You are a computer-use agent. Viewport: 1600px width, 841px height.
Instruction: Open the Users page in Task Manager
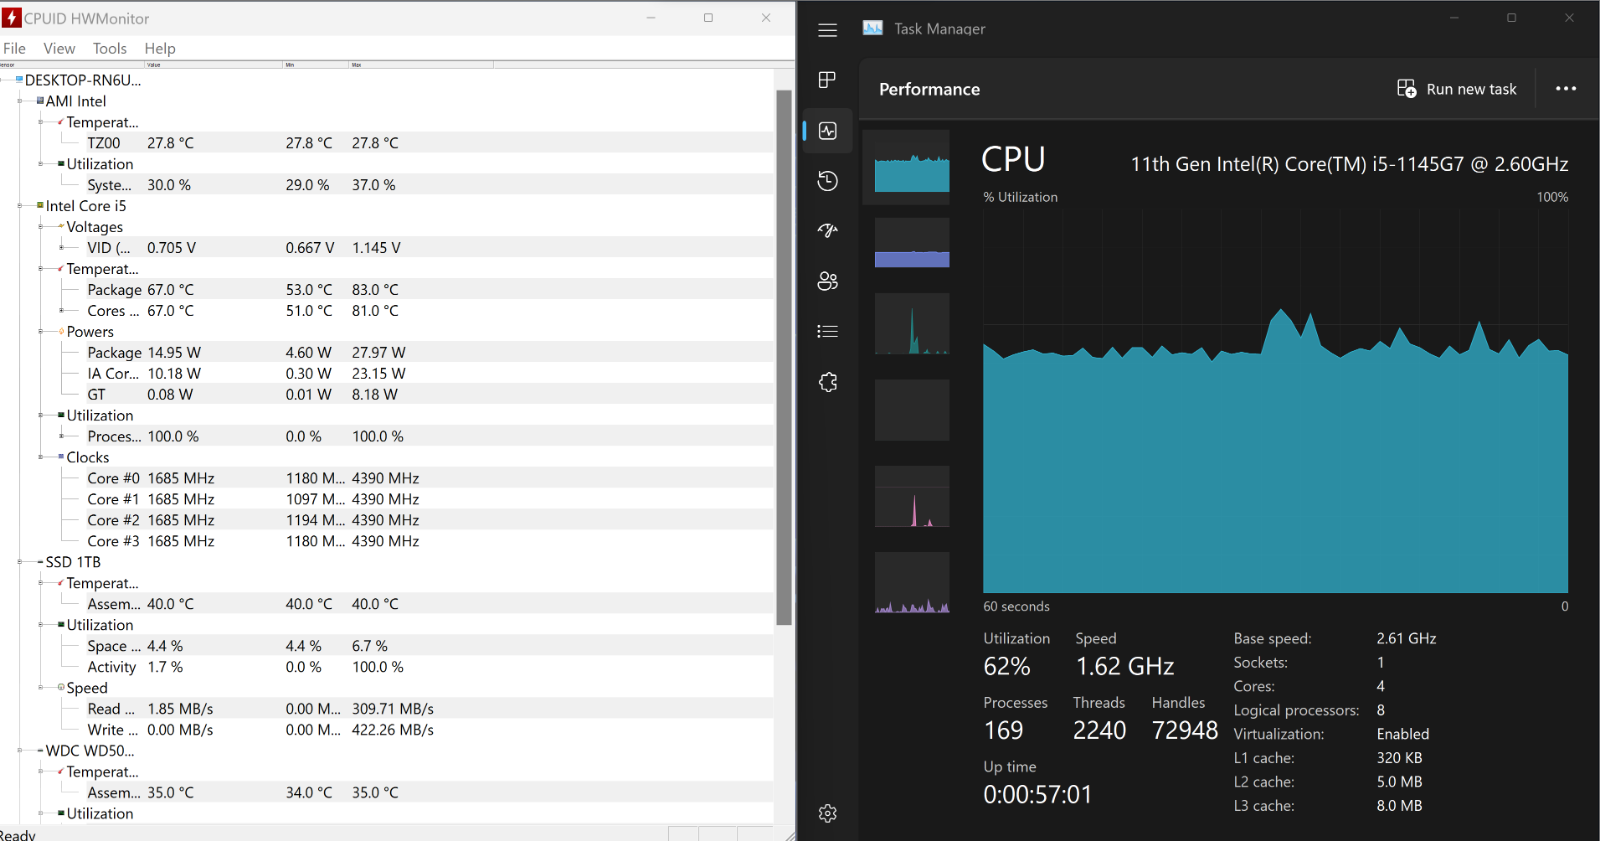click(x=827, y=281)
